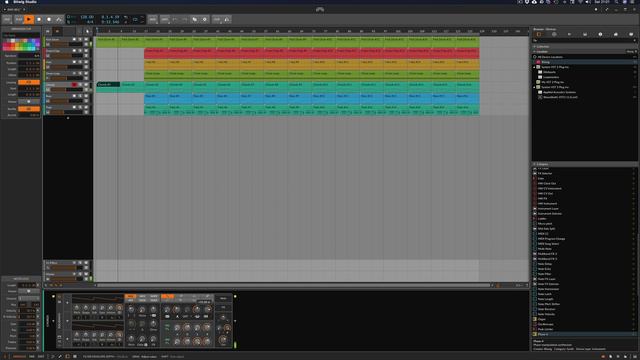Click the tempo value in transport display

(x=87, y=17)
